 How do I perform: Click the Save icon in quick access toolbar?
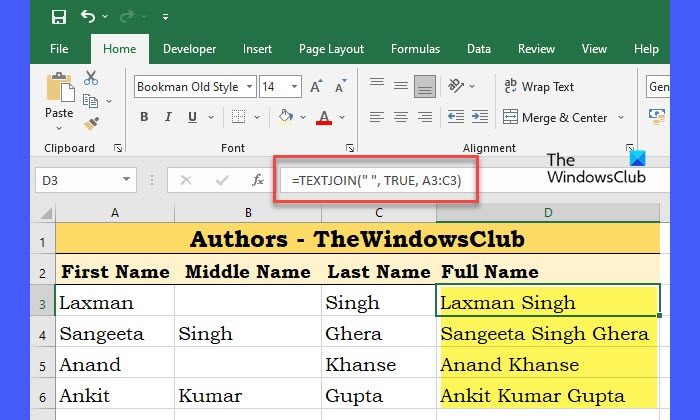[59, 17]
